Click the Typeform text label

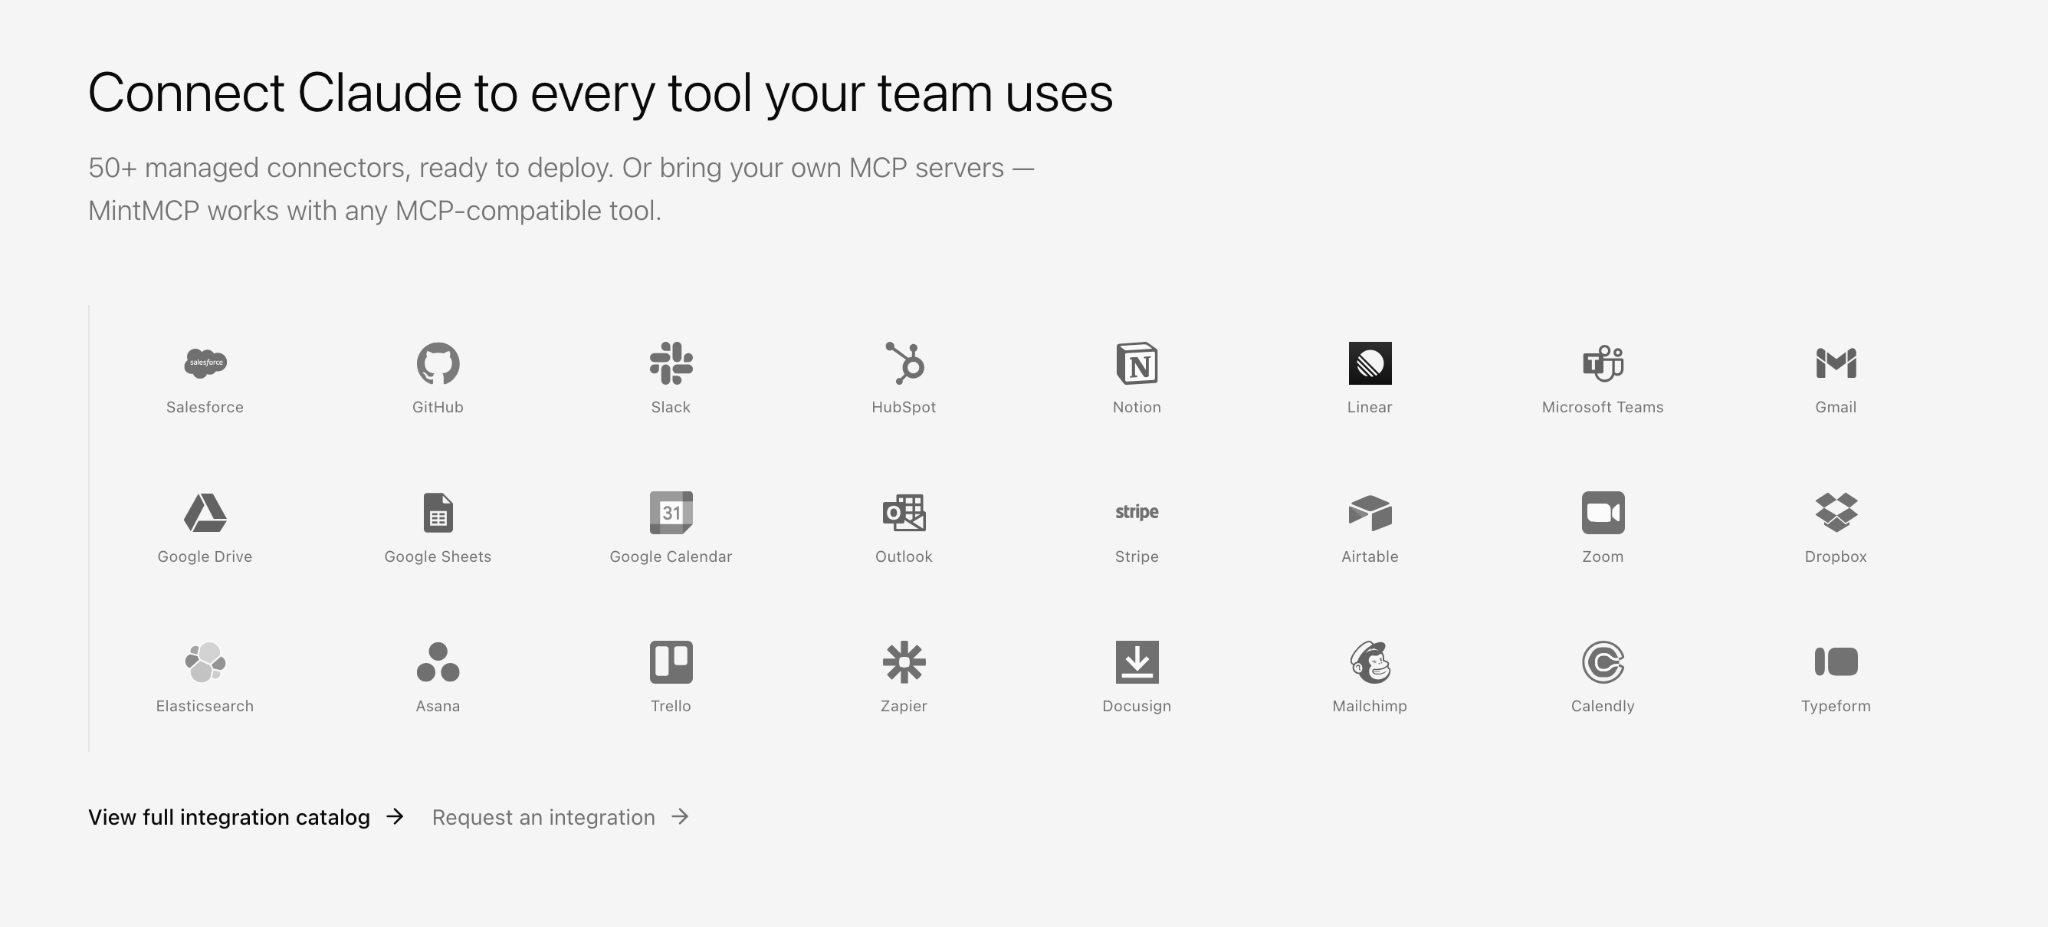(x=1836, y=706)
